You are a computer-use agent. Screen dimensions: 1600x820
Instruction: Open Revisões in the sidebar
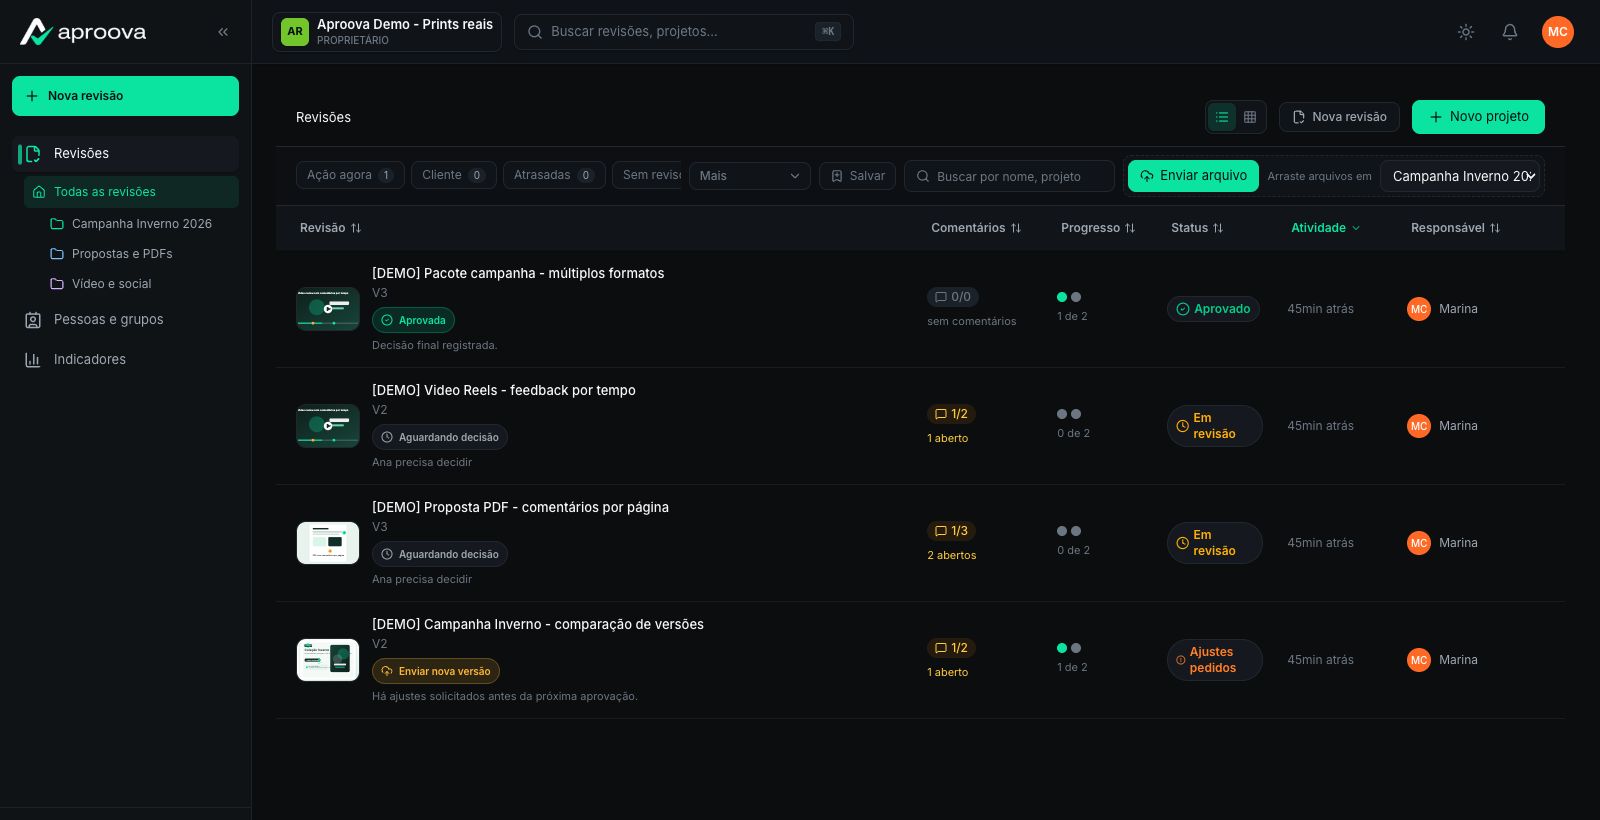pos(125,154)
